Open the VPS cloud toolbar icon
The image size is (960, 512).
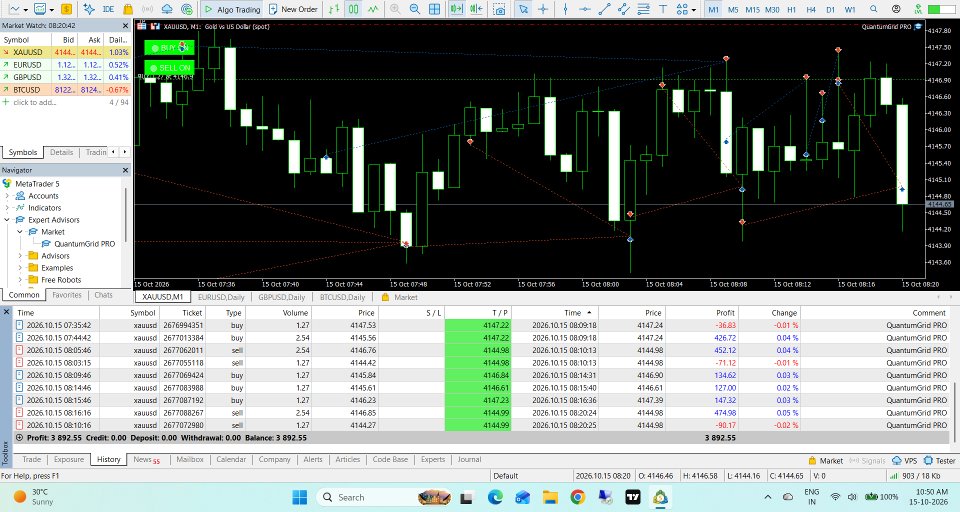[x=167, y=9]
